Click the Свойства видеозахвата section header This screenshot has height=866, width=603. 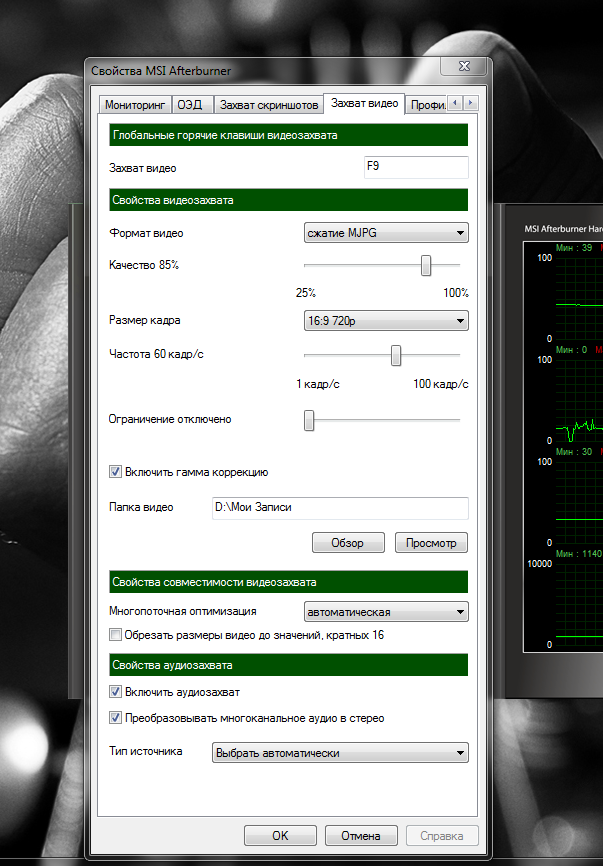pyautogui.click(x=288, y=200)
